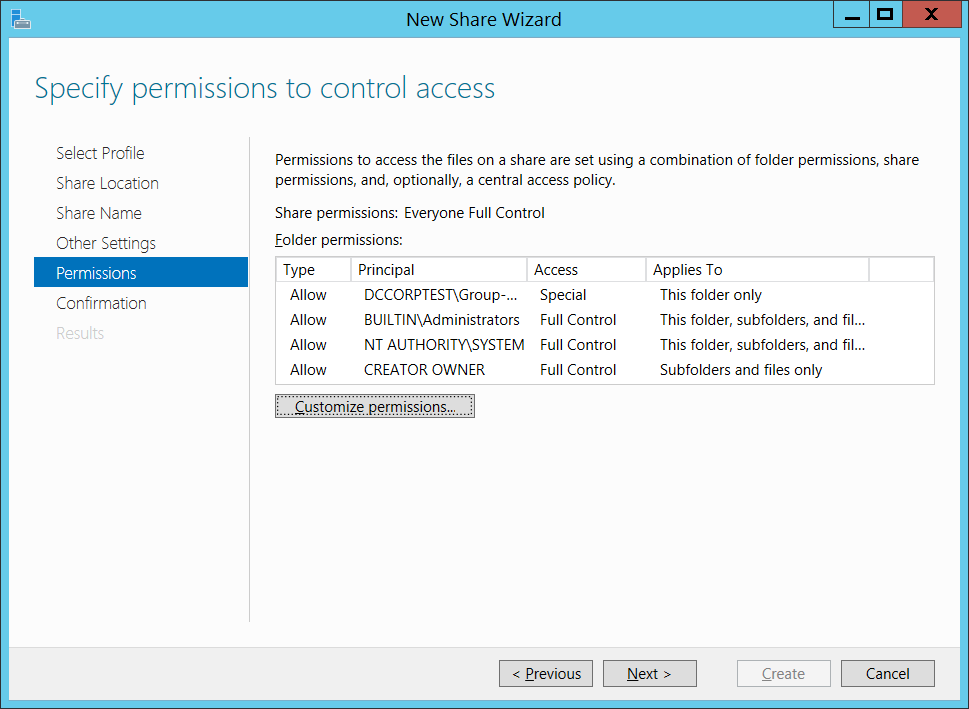Switch to the Share Name step

coord(99,213)
